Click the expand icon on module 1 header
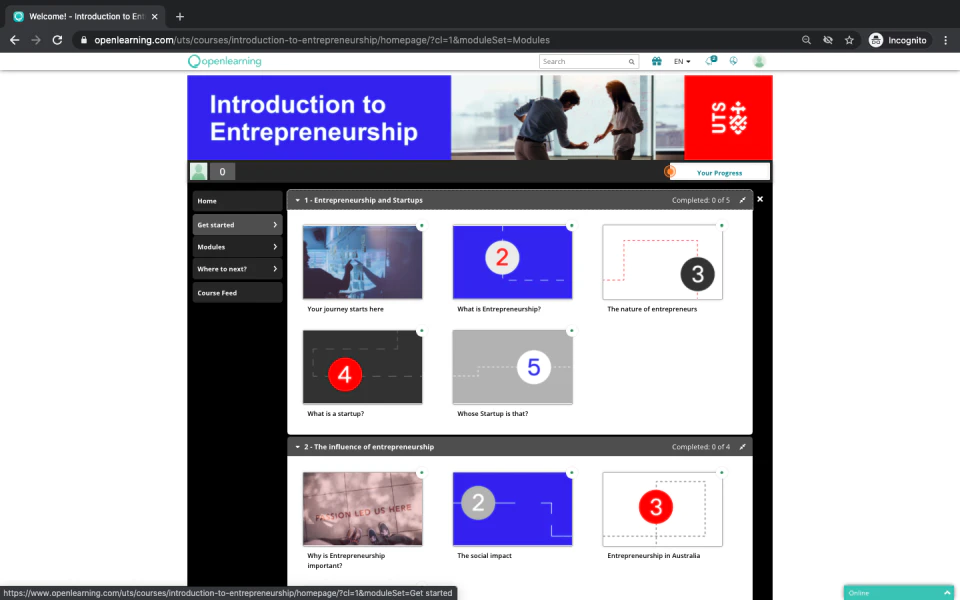 (x=743, y=200)
